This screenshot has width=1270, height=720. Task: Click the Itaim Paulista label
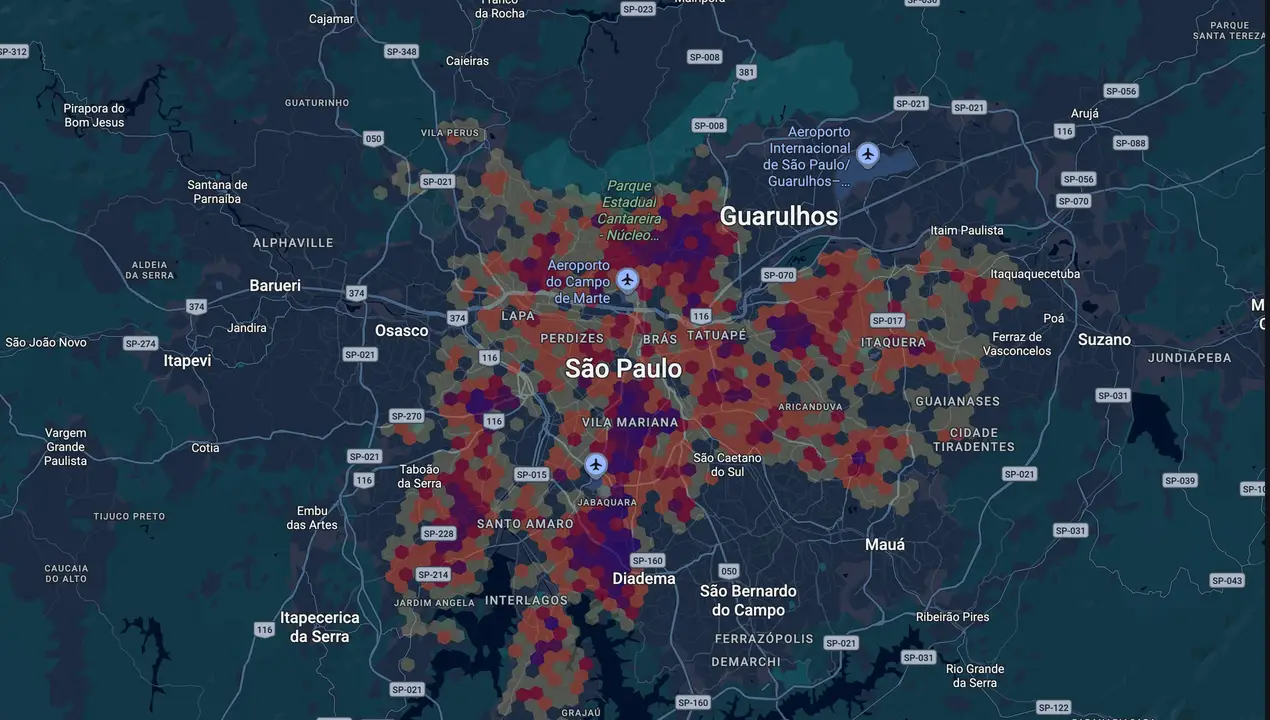point(967,230)
